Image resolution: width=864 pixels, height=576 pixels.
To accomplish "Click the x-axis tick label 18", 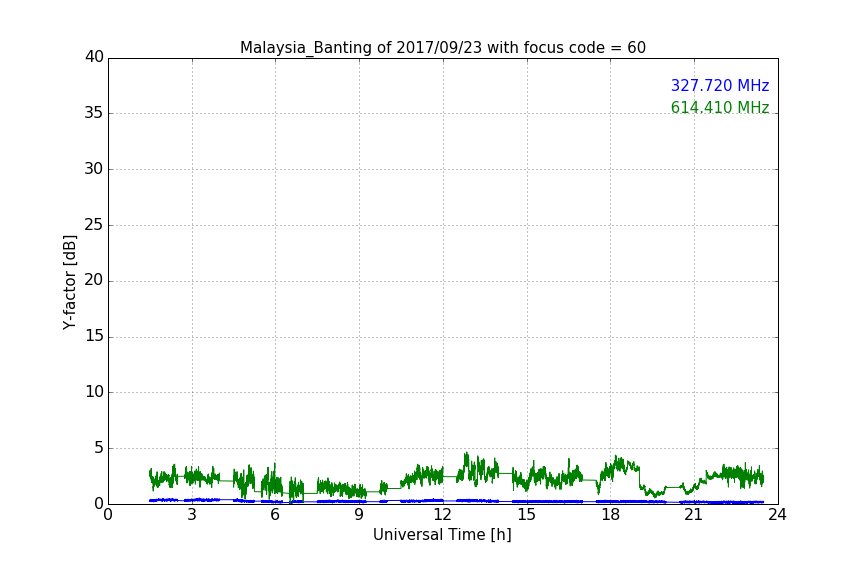I will [x=611, y=515].
